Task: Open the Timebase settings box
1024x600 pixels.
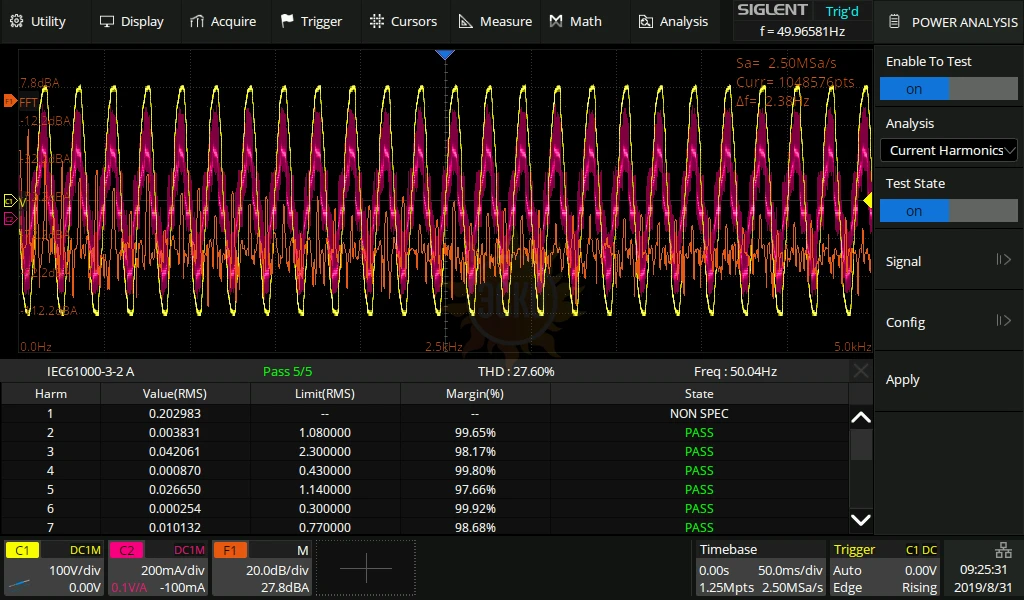Action: coord(760,569)
